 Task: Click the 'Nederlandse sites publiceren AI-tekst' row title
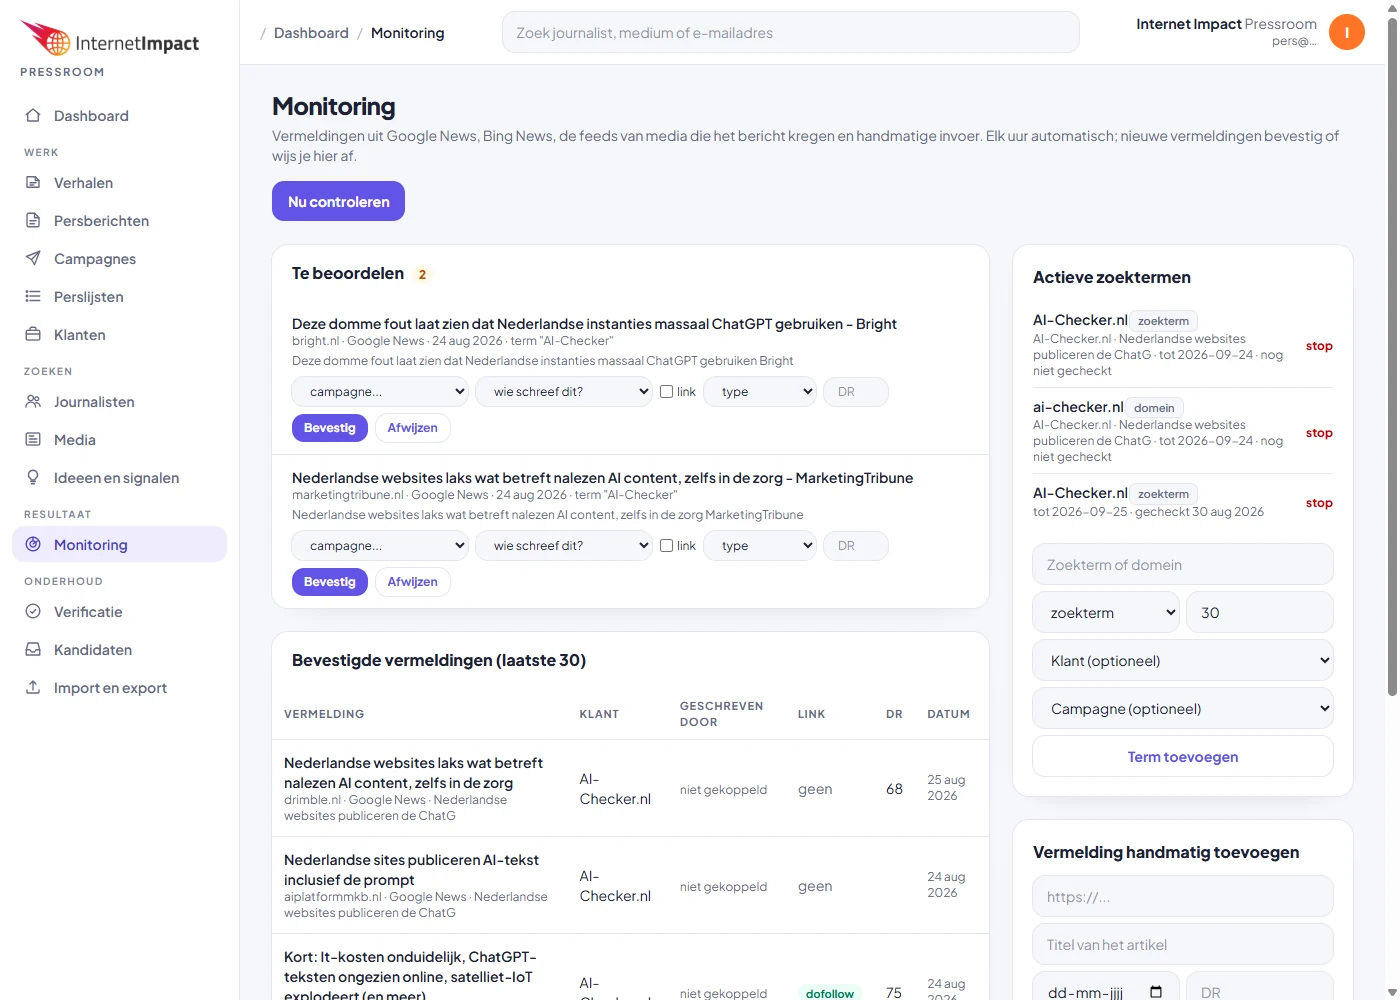click(x=411, y=870)
